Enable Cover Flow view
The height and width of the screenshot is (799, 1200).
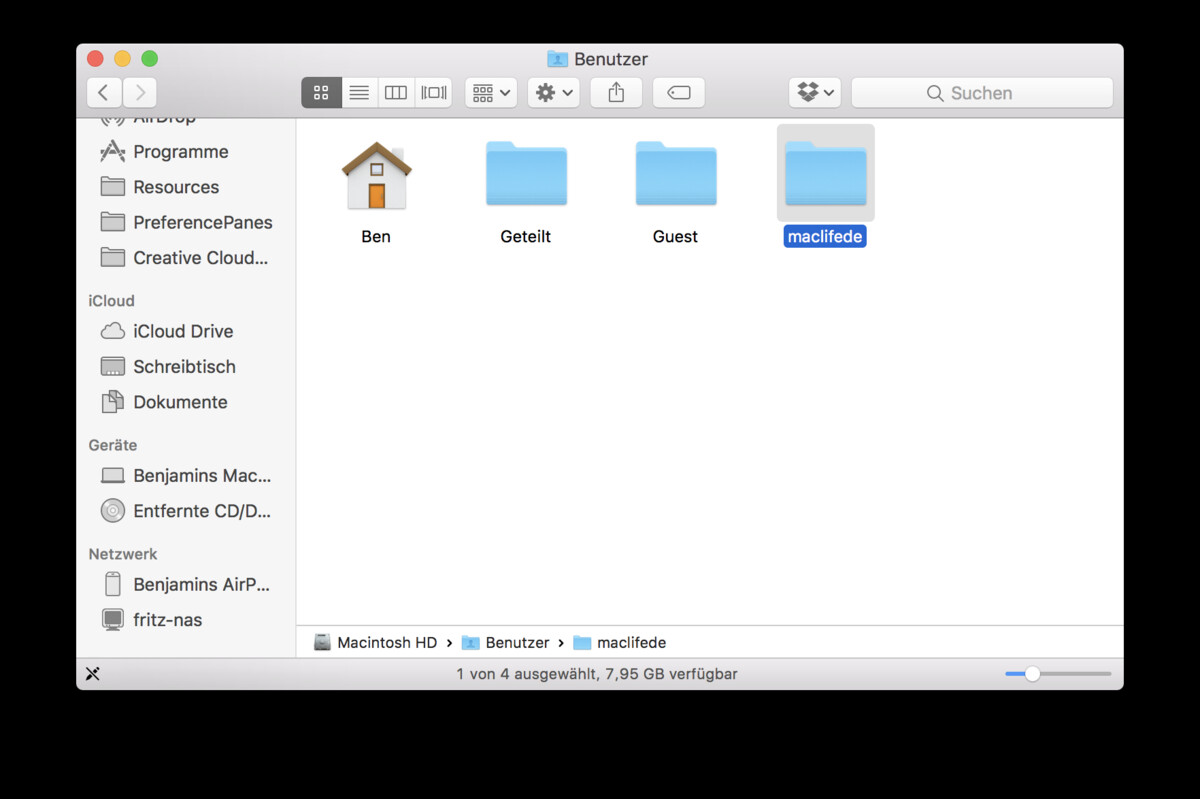click(x=433, y=92)
